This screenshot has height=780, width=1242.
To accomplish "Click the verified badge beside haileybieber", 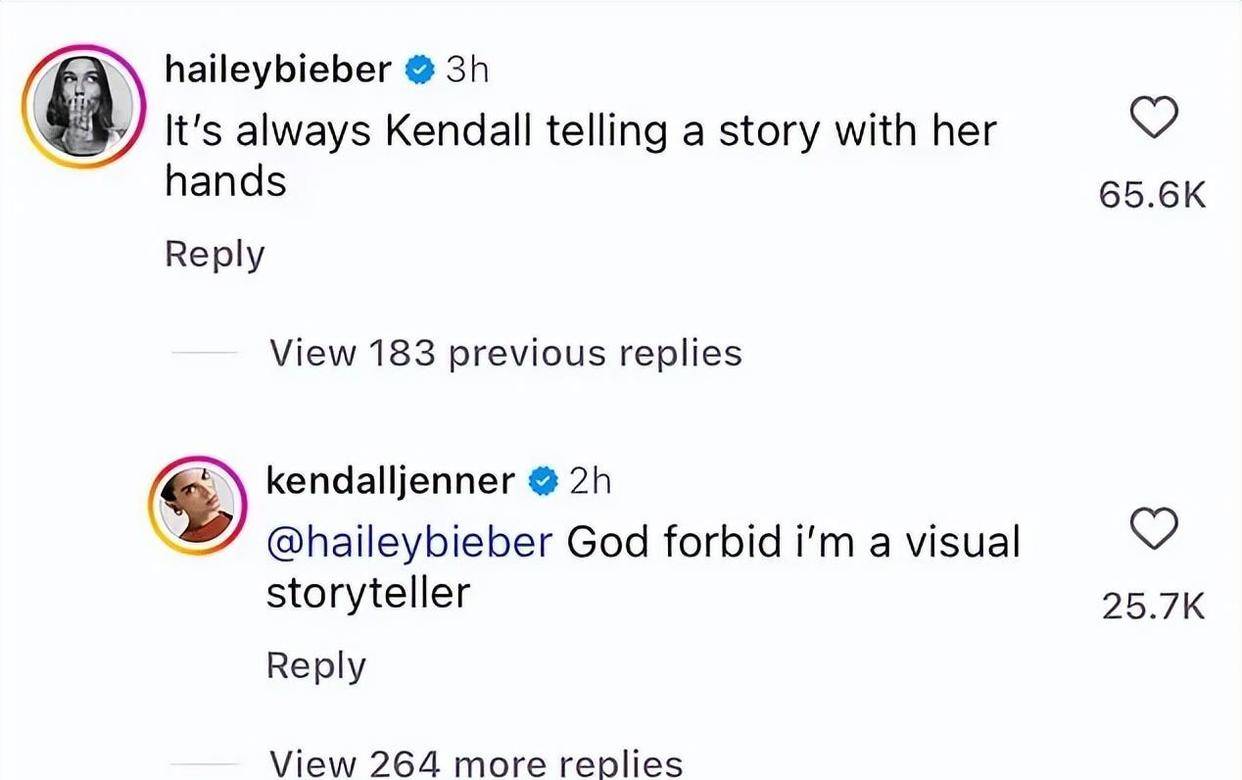I will 418,70.
